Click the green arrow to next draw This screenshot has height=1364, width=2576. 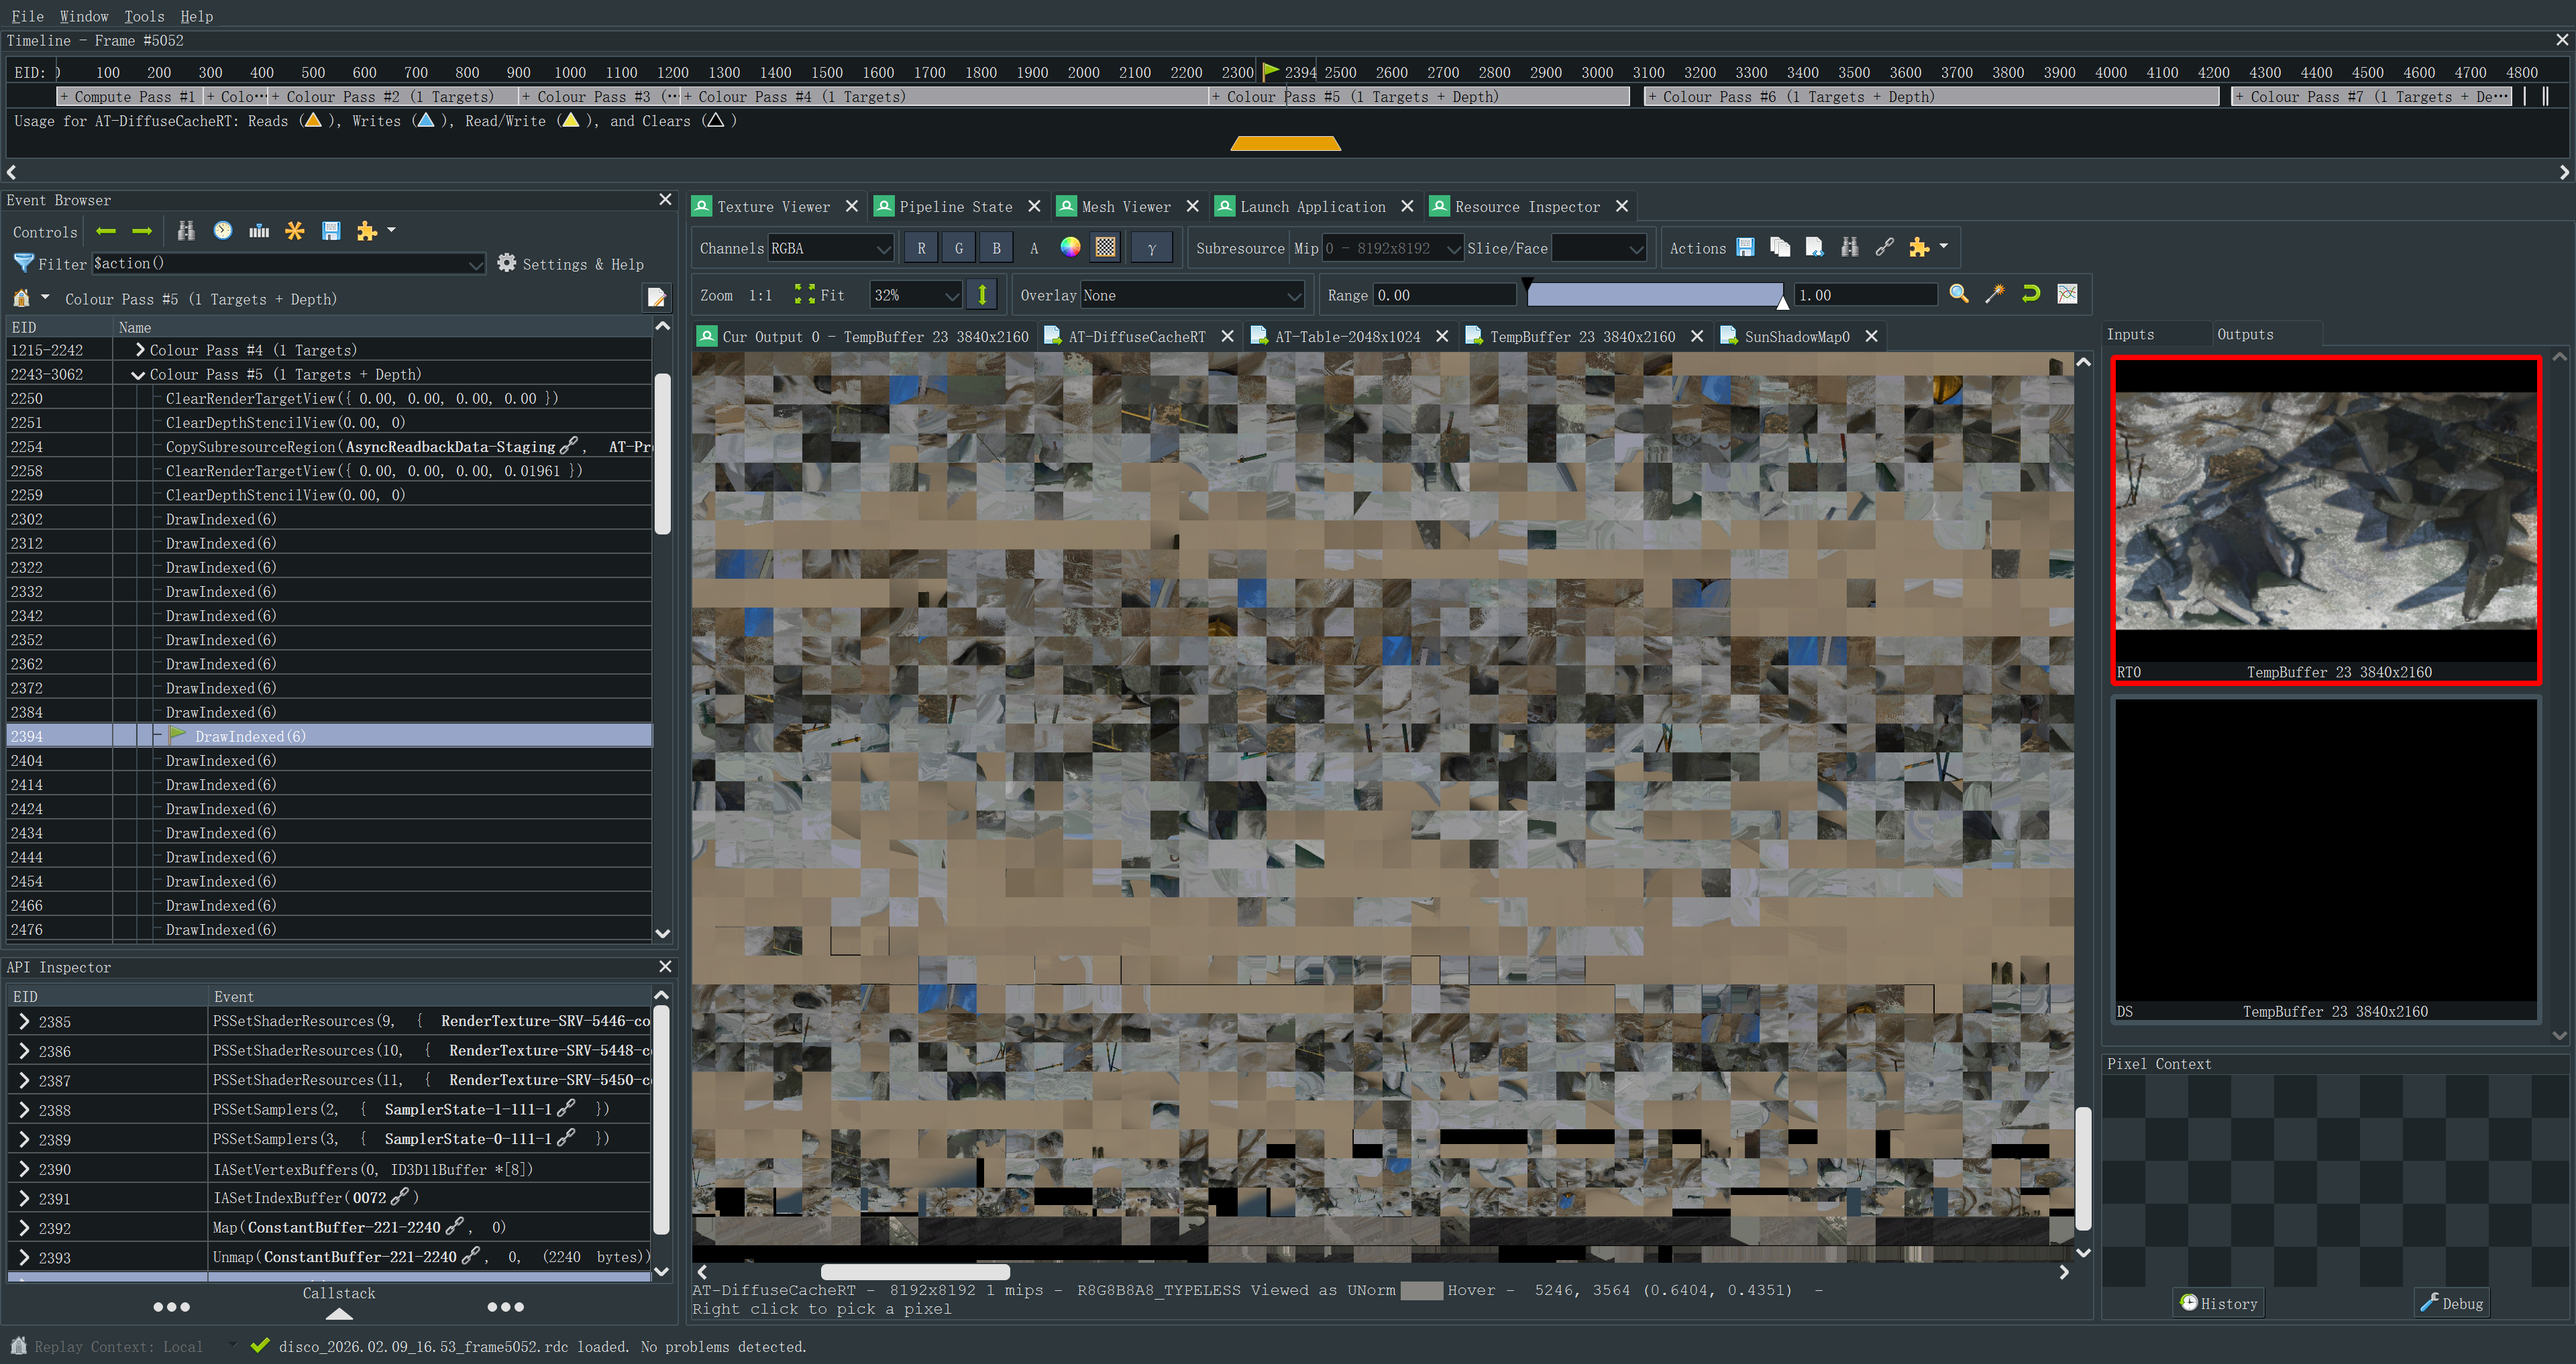coord(142,231)
